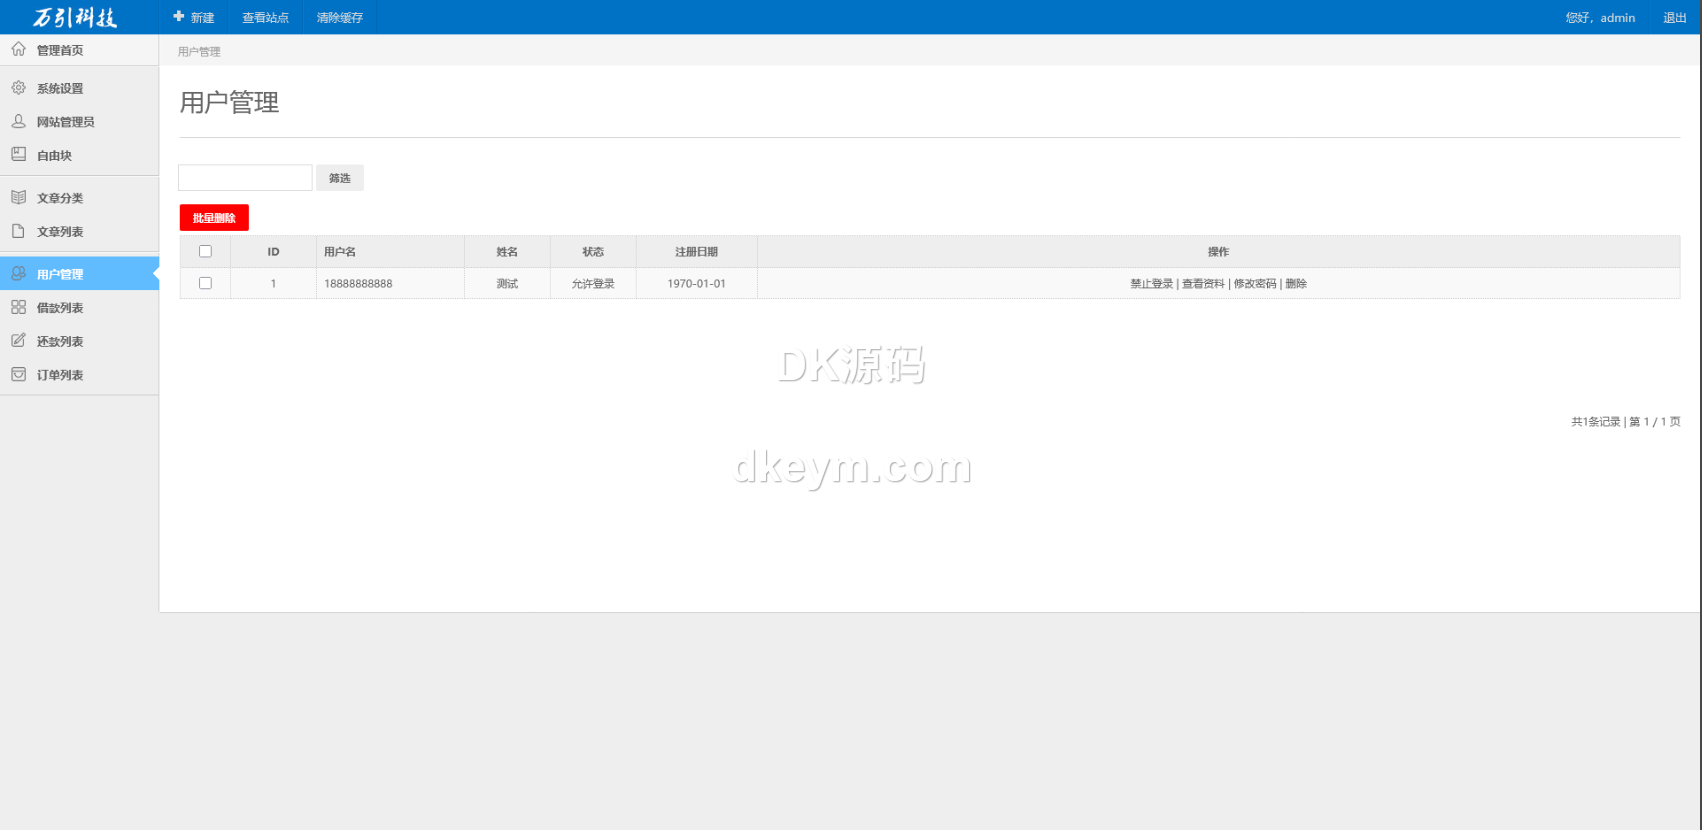Click the filter text input field
1702x830 pixels.
245,178
